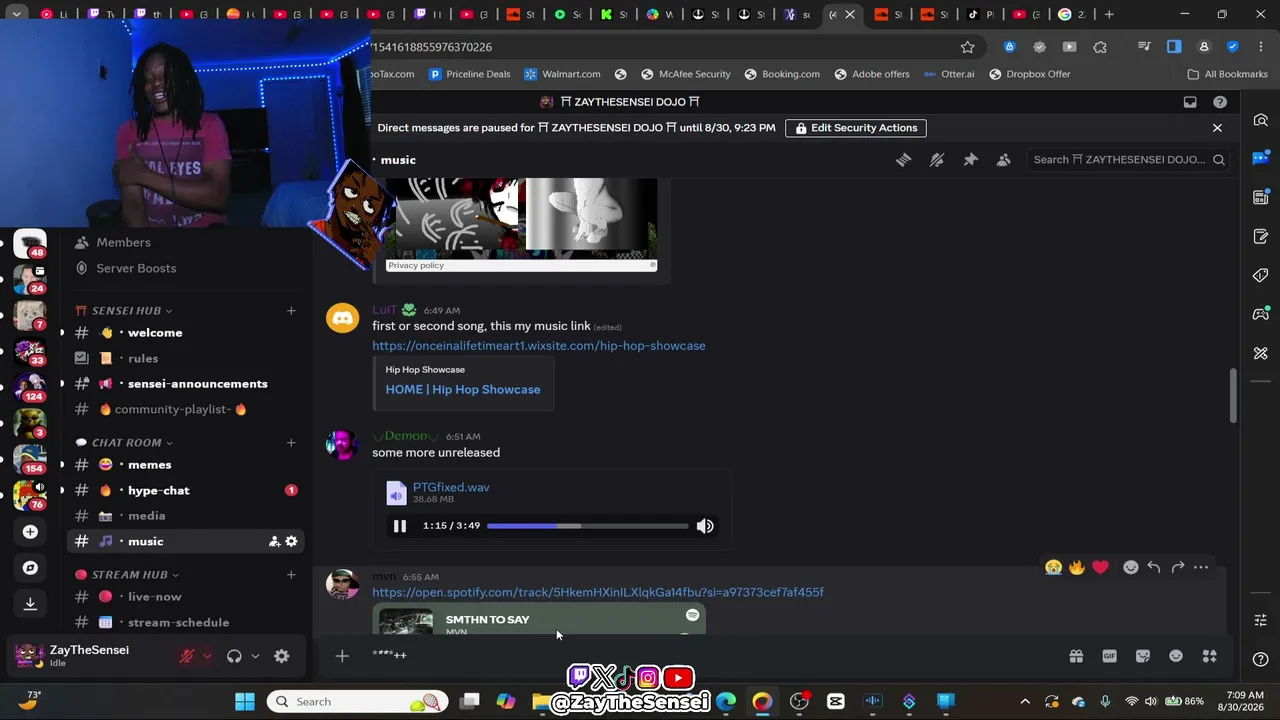Open Discover servers compass icon
Image resolution: width=1280 pixels, height=720 pixels.
point(30,568)
